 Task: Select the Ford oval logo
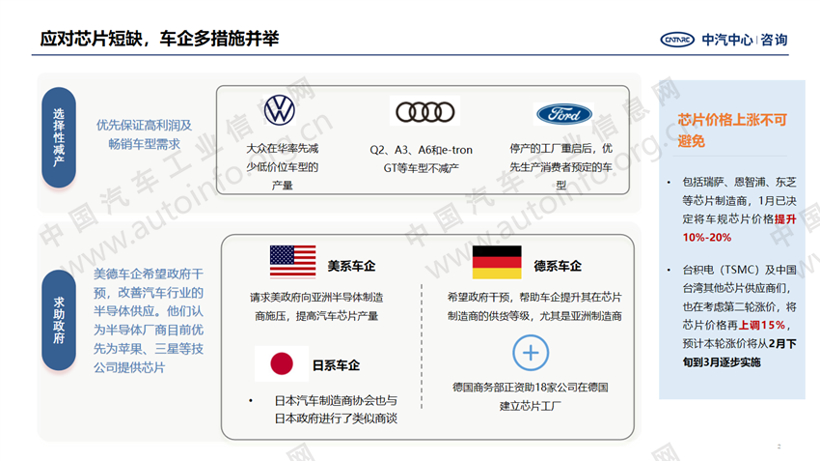(563, 113)
